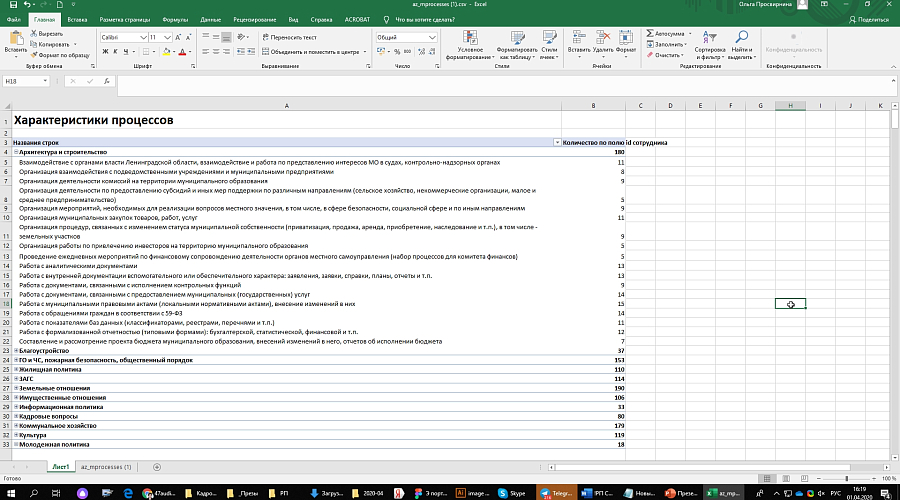The width and height of the screenshot is (900, 500).
Task: Open Fill (Заполнить) dropdown
Action: coord(666,44)
